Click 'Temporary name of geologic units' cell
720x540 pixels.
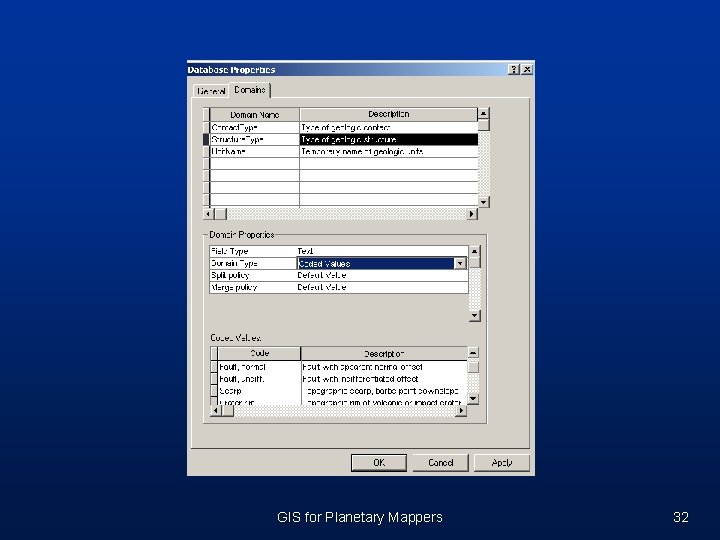(388, 151)
